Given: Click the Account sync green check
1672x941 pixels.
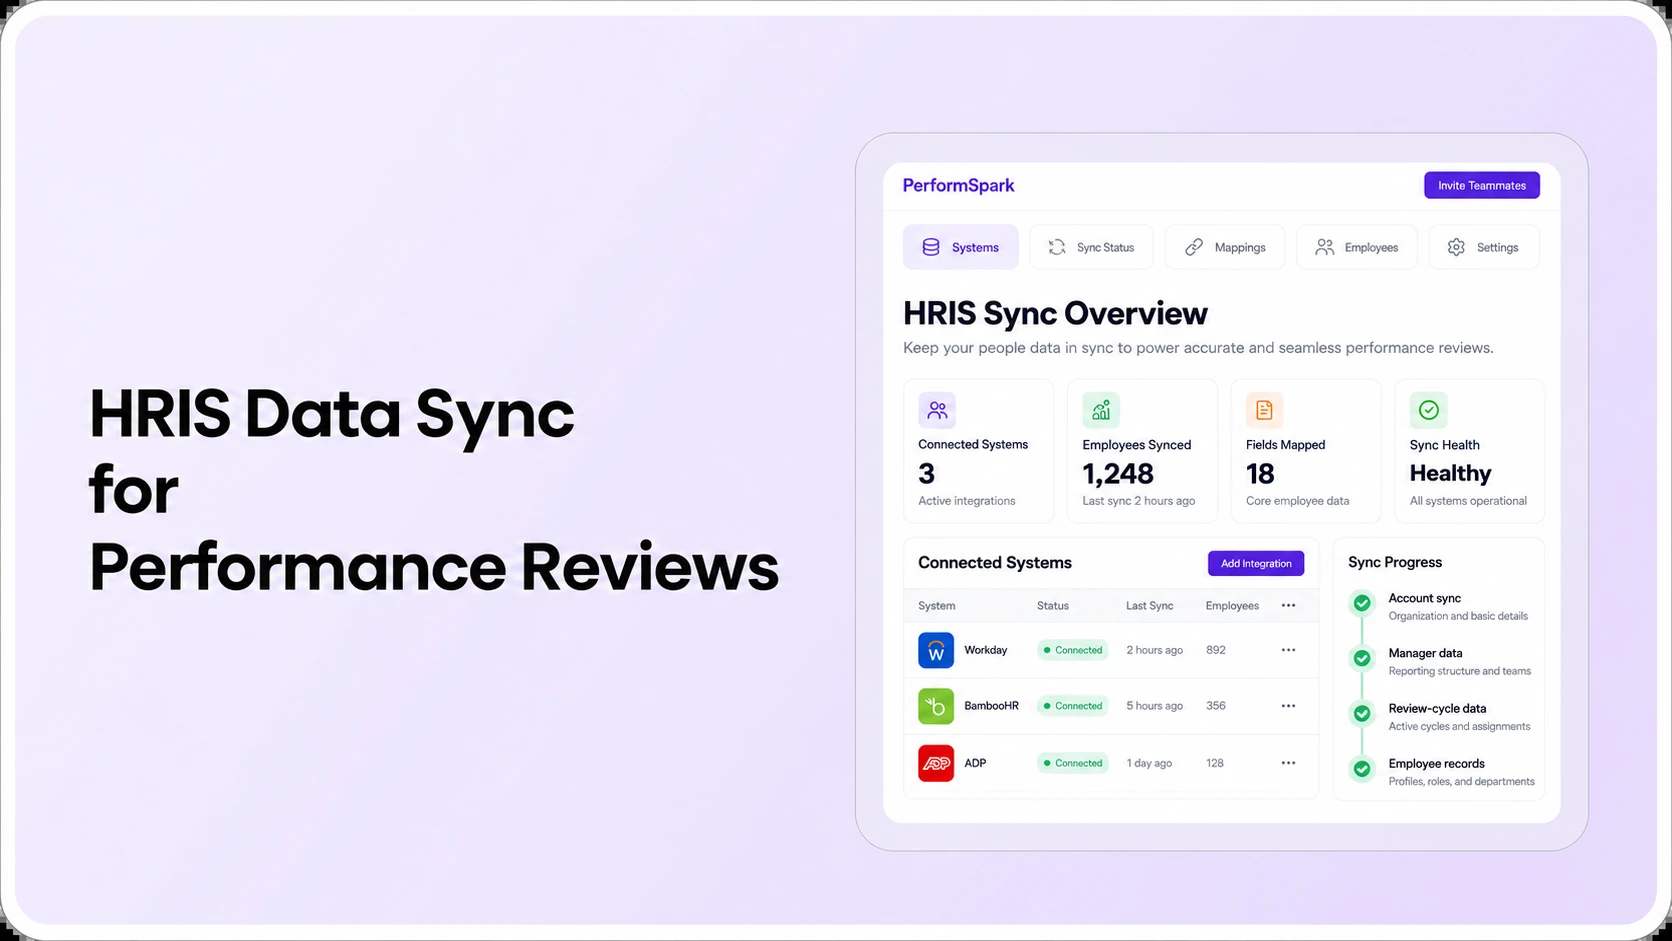Looking at the screenshot, I should [1361, 603].
